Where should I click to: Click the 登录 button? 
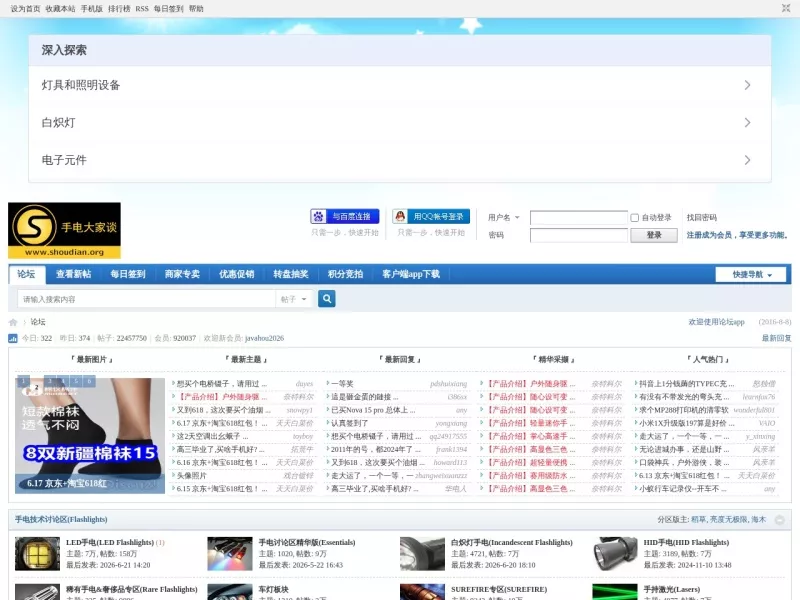tap(654, 235)
